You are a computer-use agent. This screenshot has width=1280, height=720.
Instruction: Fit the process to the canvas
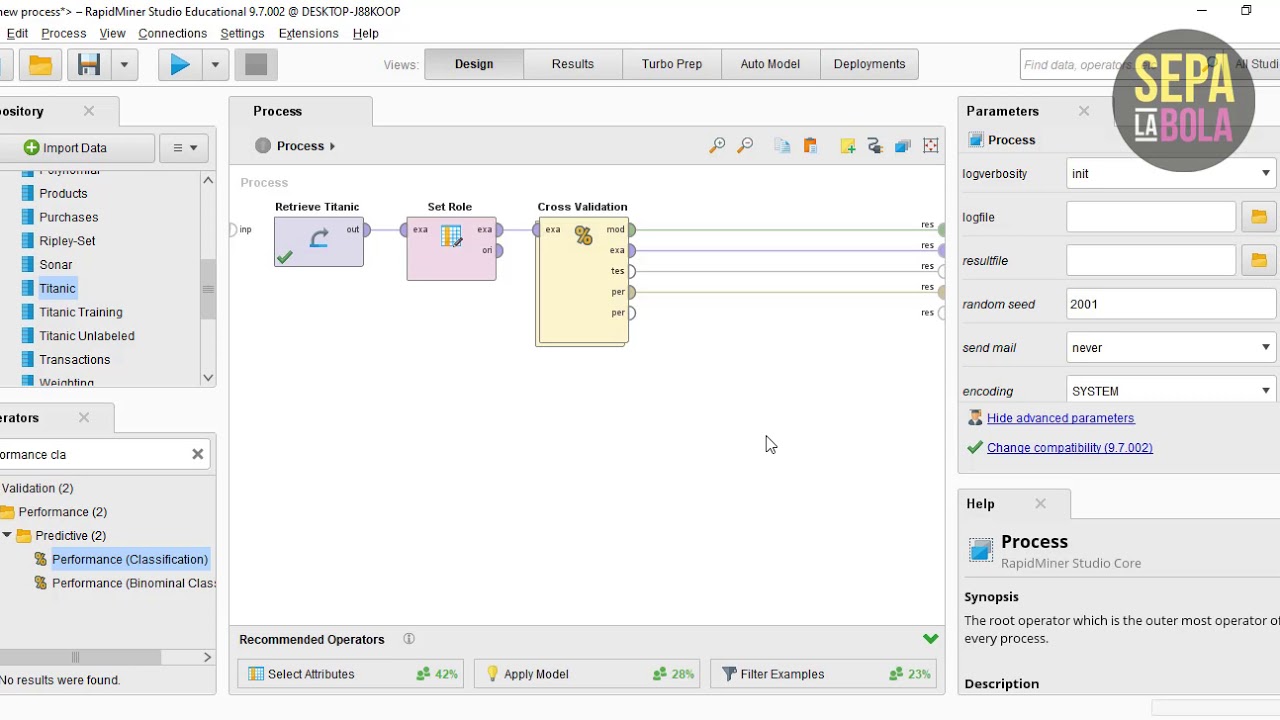[x=931, y=146]
